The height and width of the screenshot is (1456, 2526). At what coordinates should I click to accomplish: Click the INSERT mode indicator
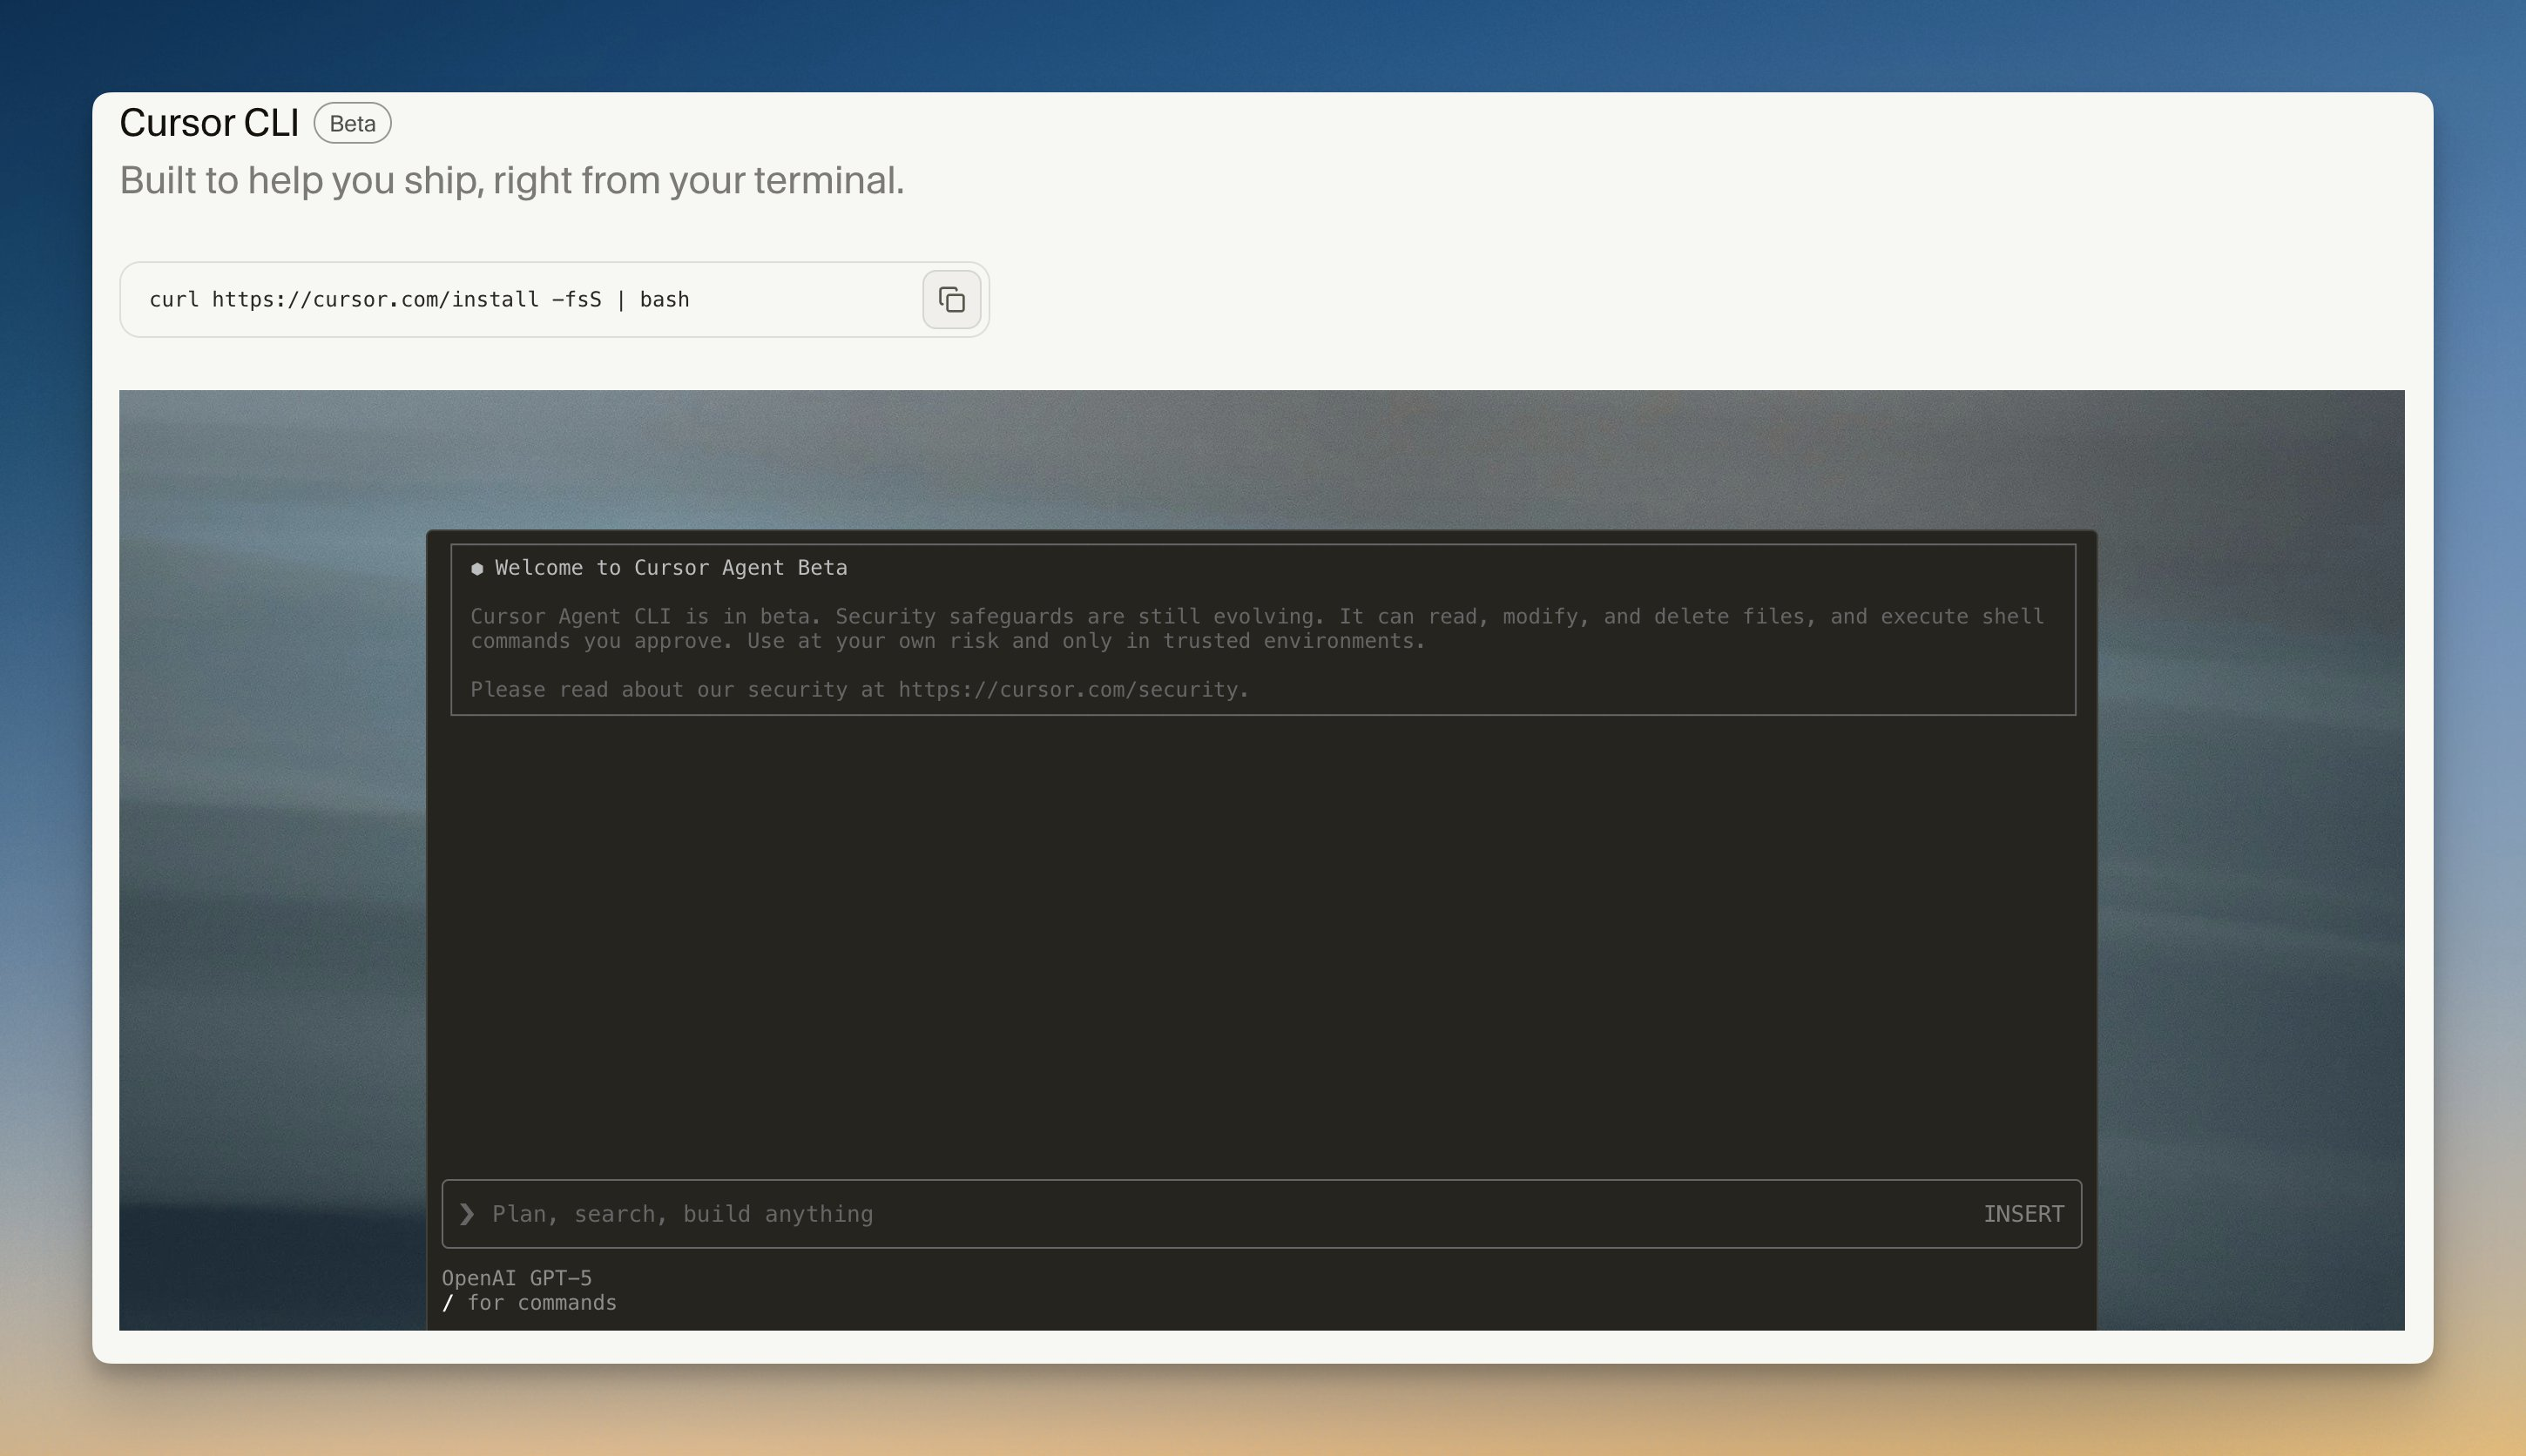(x=2023, y=1214)
